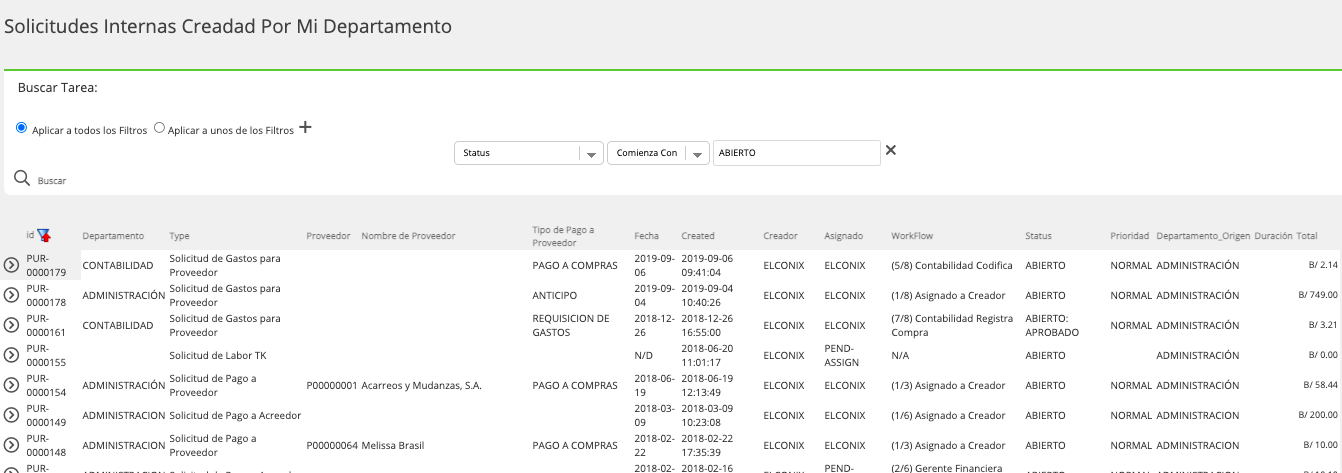Click 'Acarreos y Mudanzas, S.A.' provider name

point(421,385)
